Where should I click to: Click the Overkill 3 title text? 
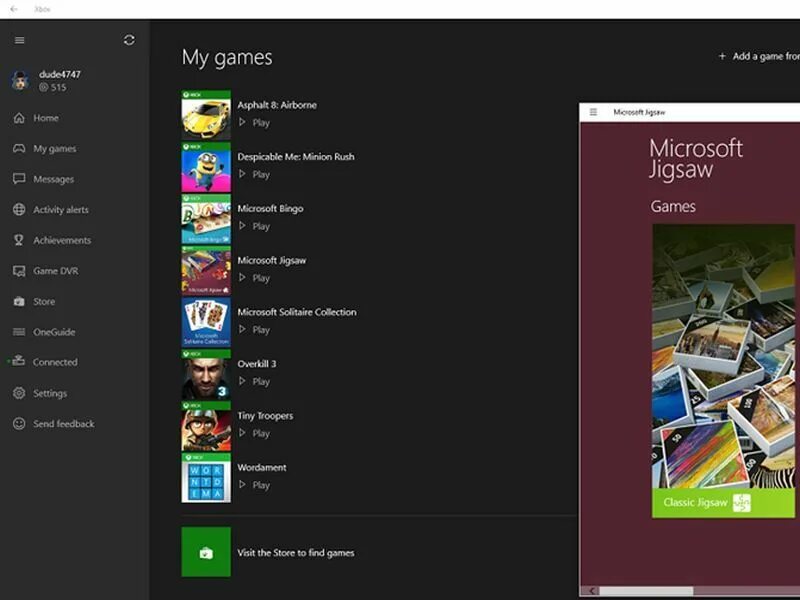[257, 364]
